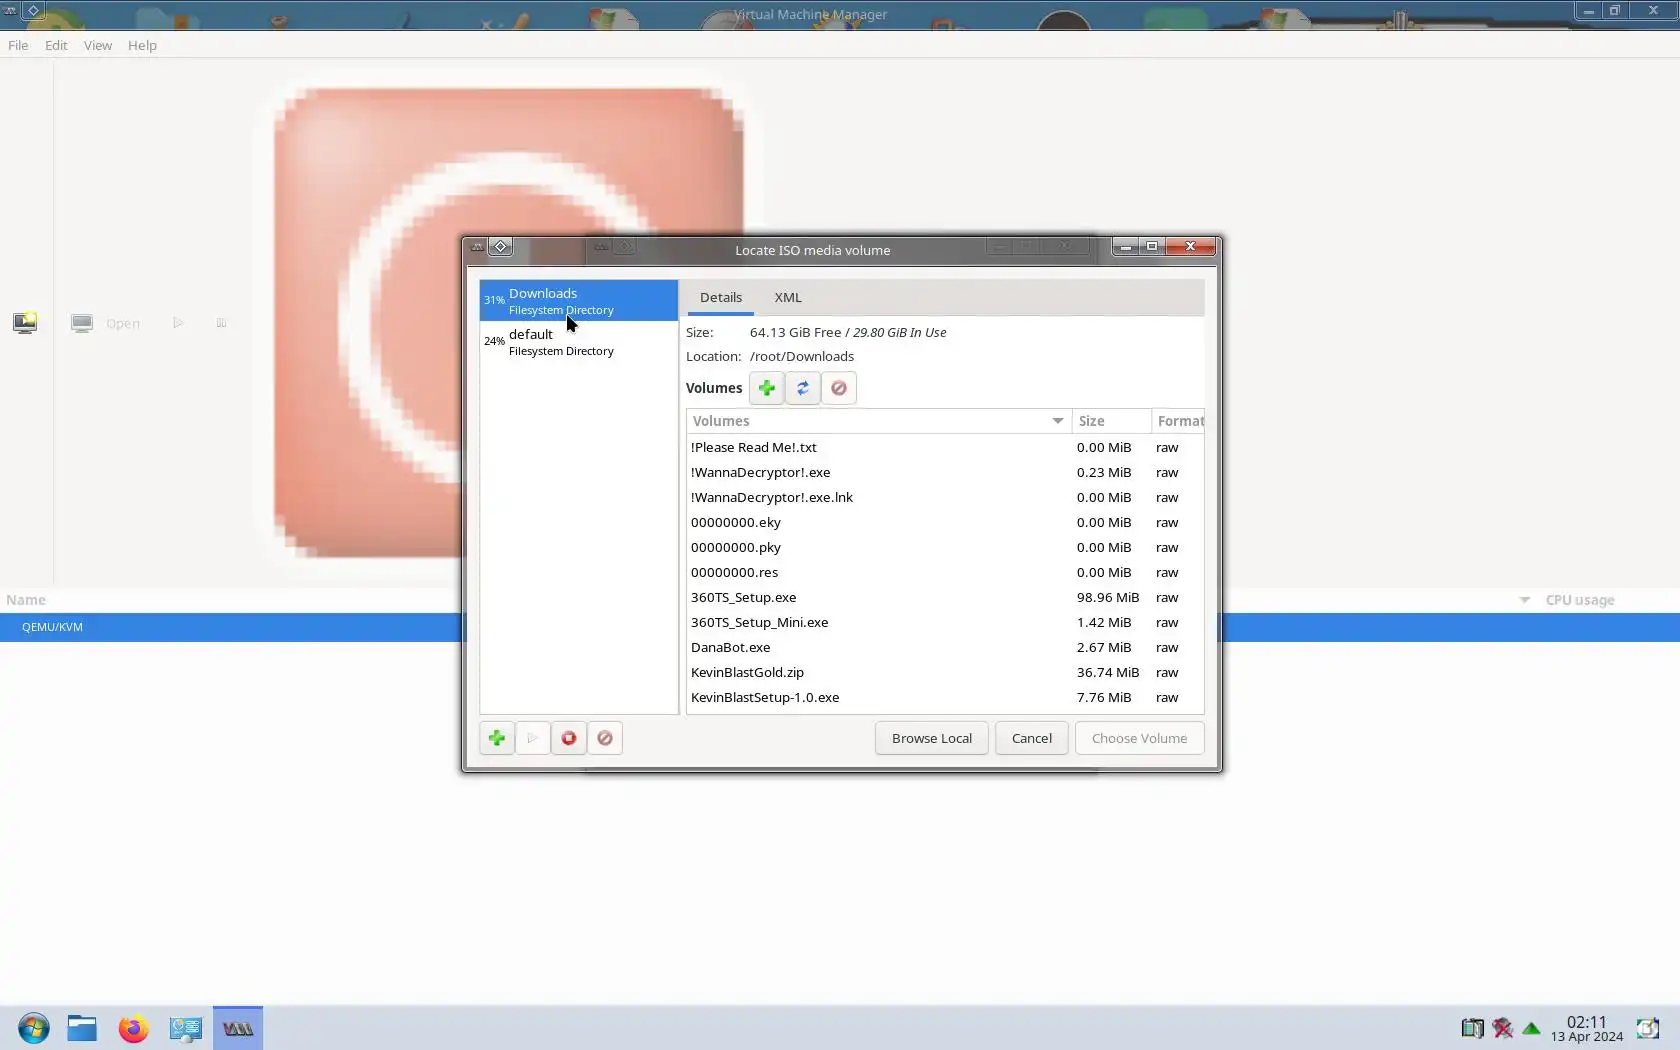
Task: Select the volume 360TS_Setup.exe
Action: pyautogui.click(x=945, y=597)
